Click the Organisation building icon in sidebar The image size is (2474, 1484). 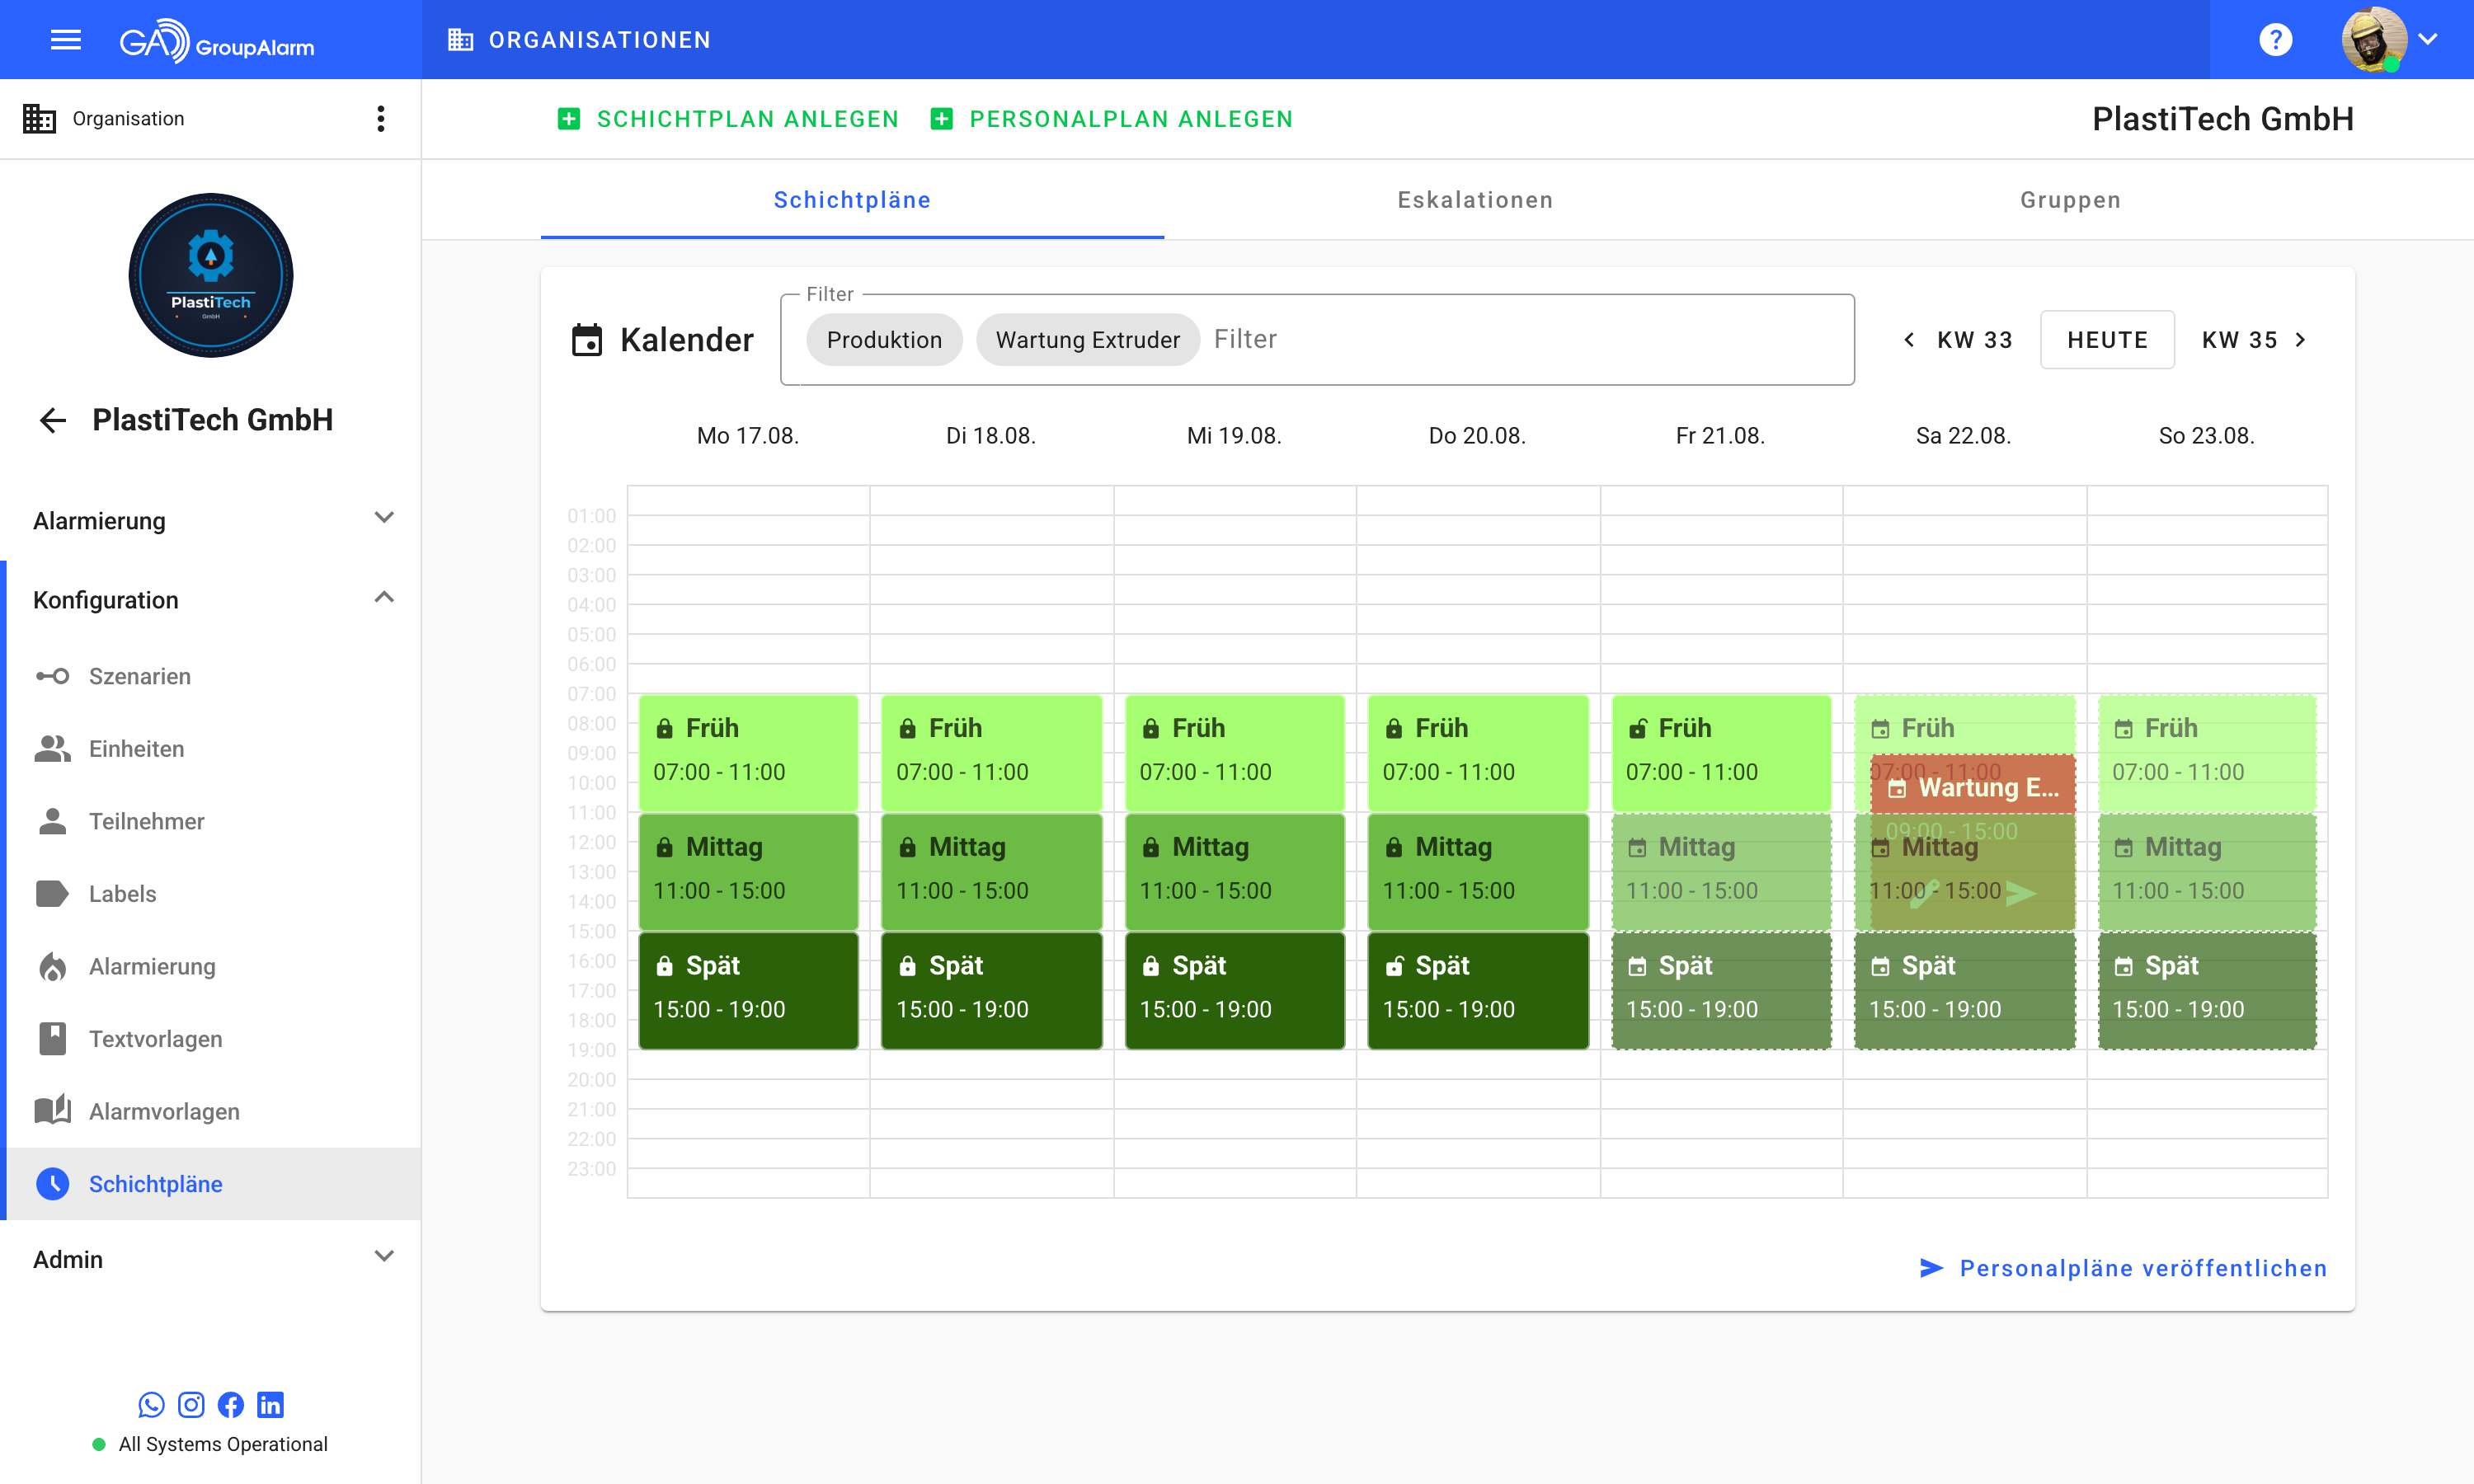click(x=39, y=119)
